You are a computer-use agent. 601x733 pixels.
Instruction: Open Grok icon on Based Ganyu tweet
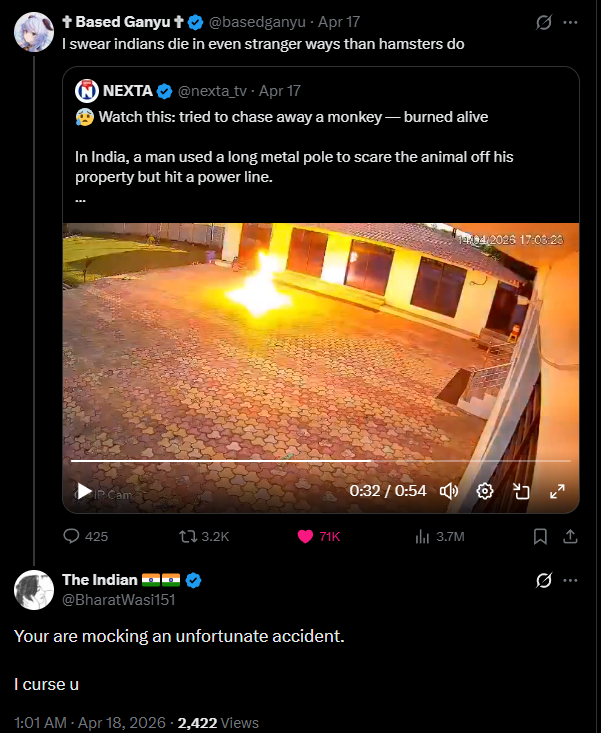(x=546, y=21)
